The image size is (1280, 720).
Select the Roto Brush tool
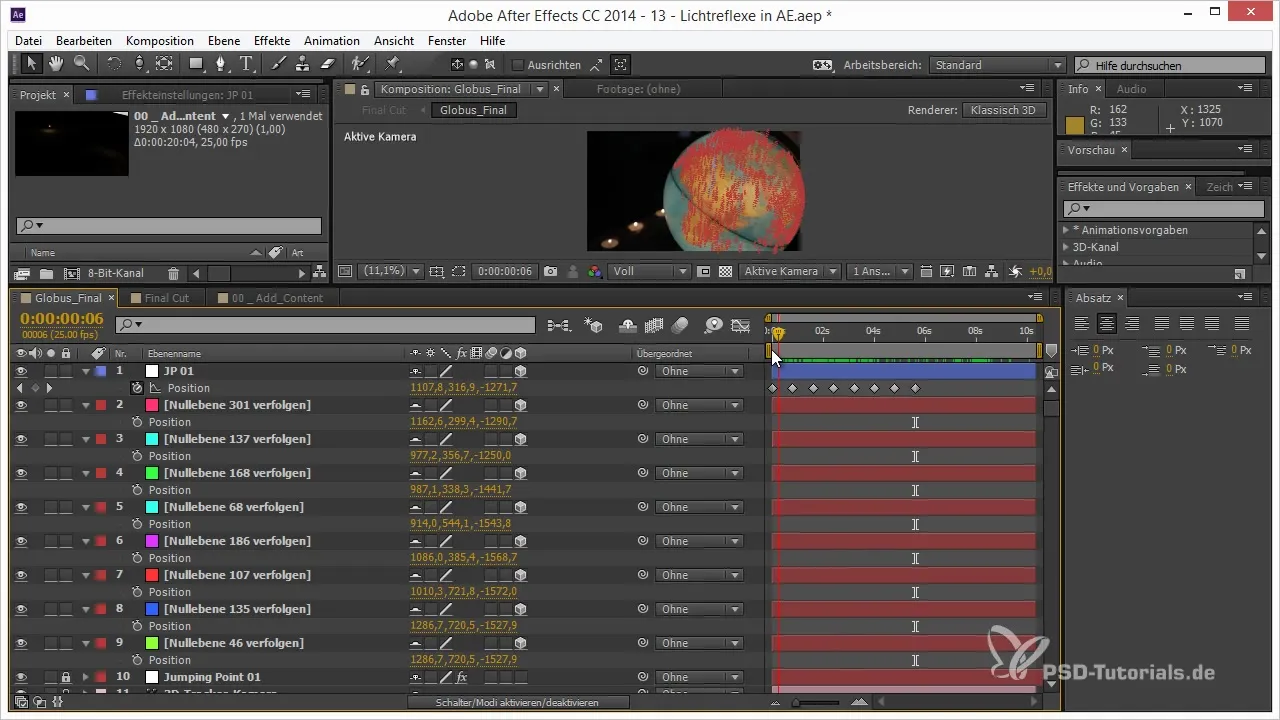coord(360,64)
